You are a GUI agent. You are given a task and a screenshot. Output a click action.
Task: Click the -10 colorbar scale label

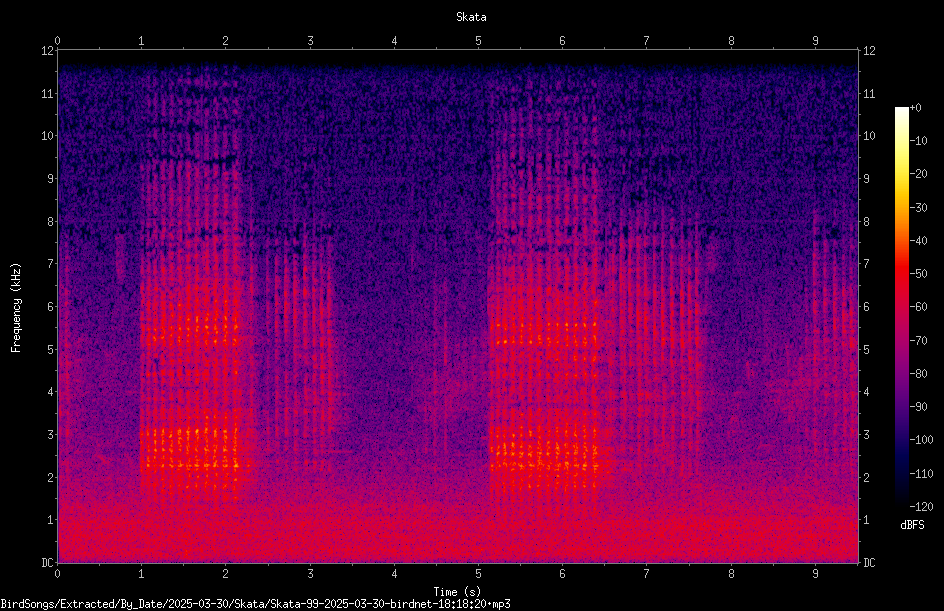[x=918, y=141]
